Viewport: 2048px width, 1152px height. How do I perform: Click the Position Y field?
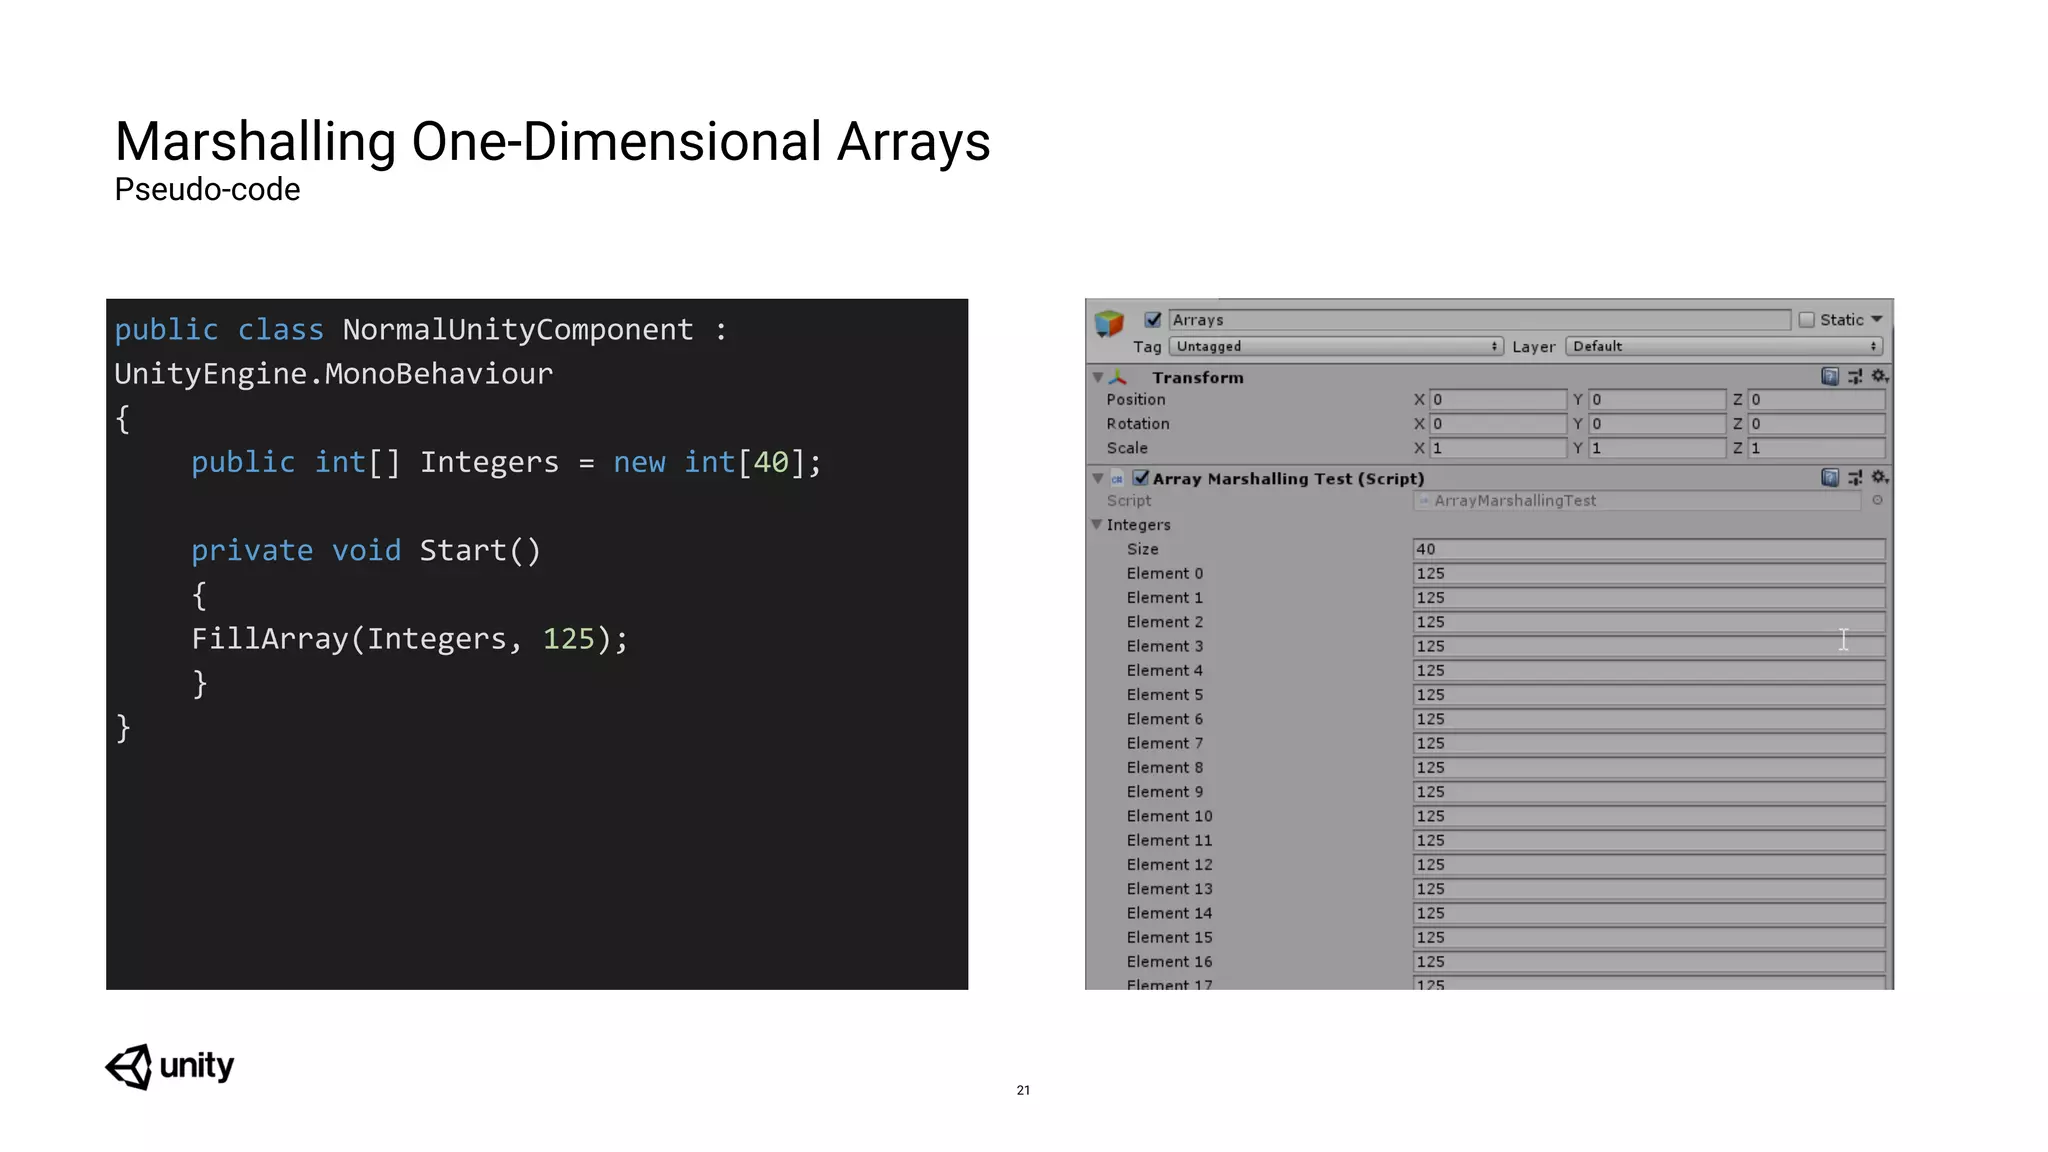point(1657,399)
